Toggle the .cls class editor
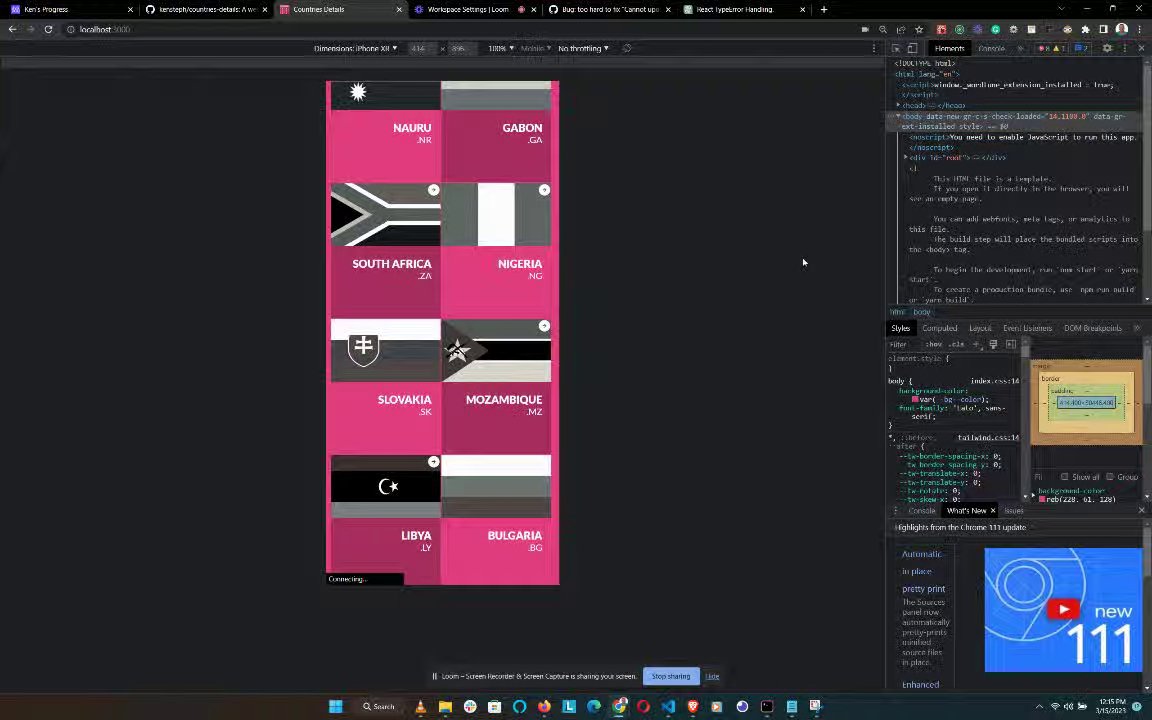The image size is (1152, 720). [x=956, y=344]
